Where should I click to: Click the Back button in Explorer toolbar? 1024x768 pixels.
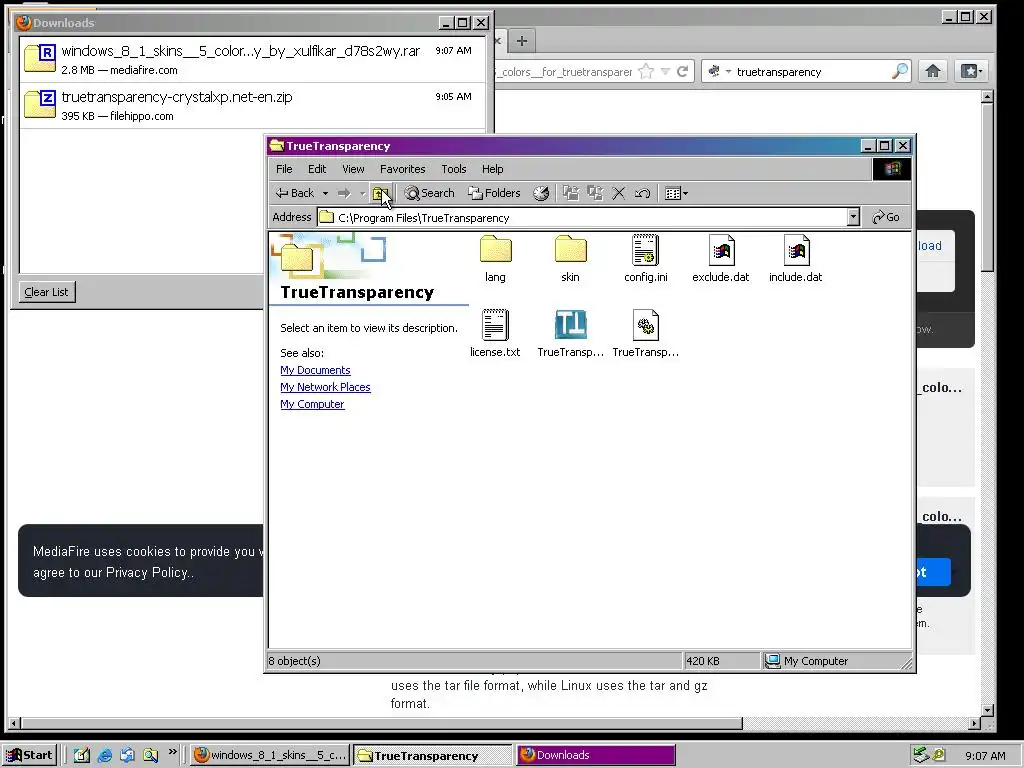295,193
